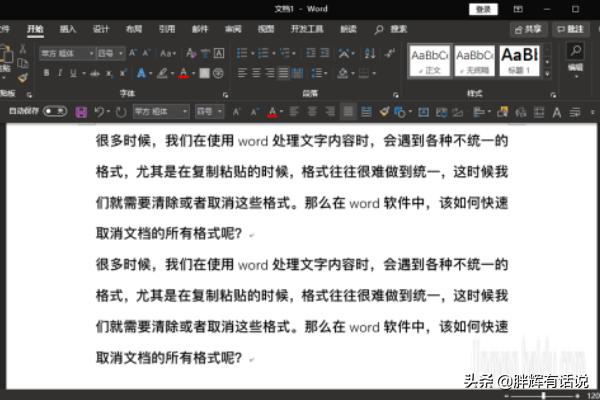600x400 pixels.
Task: Open the Home tab
Action: pos(35,29)
